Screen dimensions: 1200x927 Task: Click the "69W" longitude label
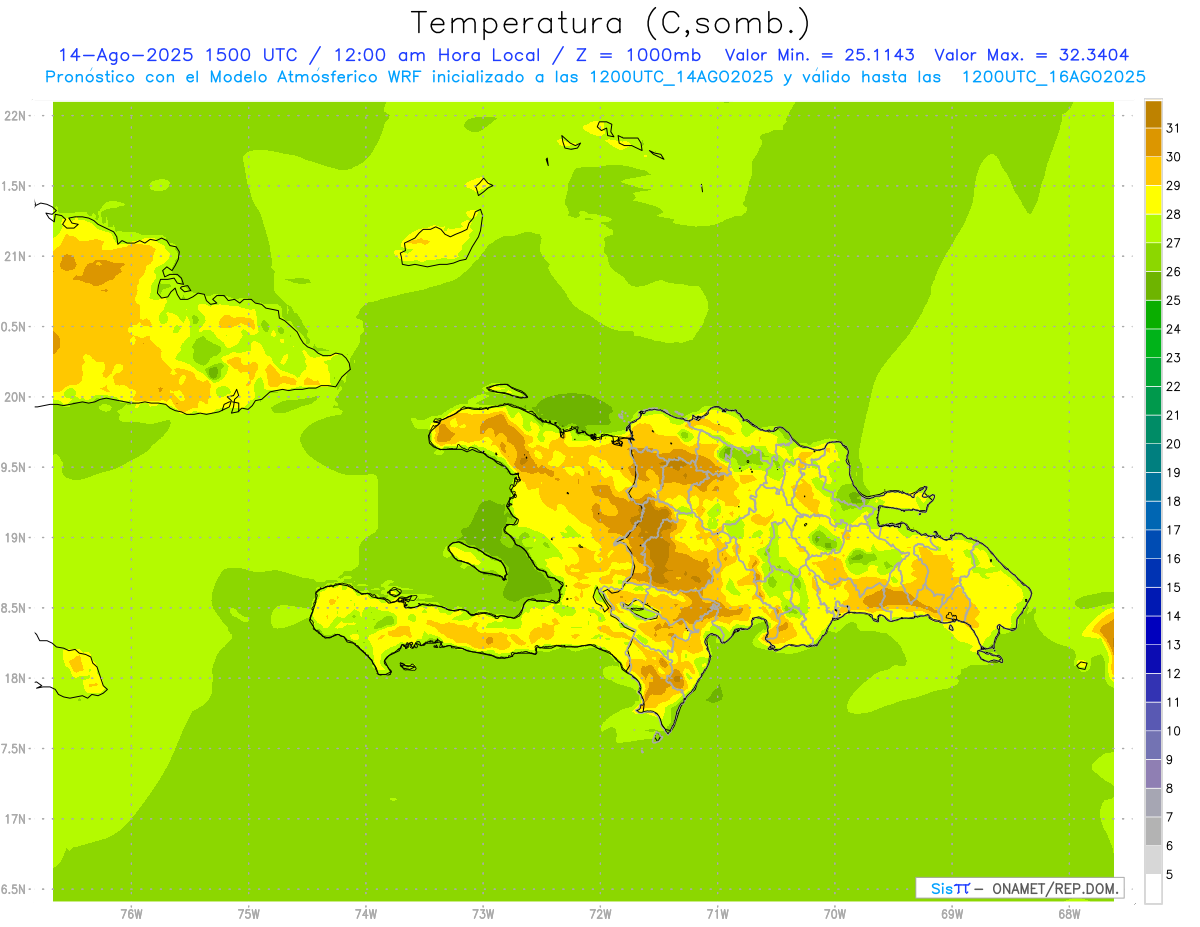pyautogui.click(x=952, y=913)
